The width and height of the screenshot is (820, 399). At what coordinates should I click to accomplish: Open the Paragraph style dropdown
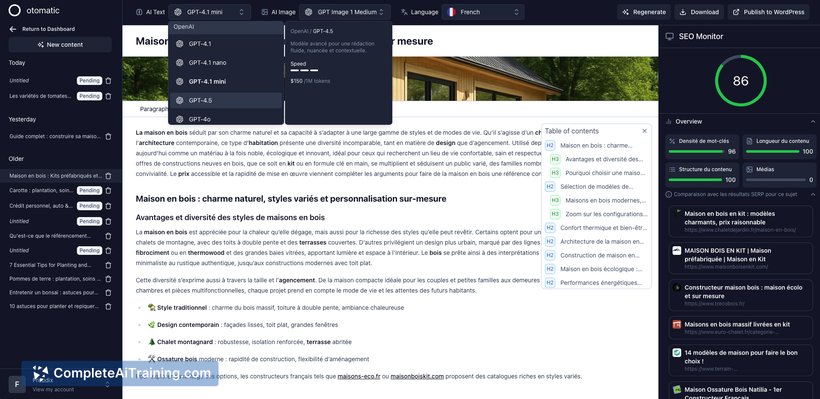point(153,109)
